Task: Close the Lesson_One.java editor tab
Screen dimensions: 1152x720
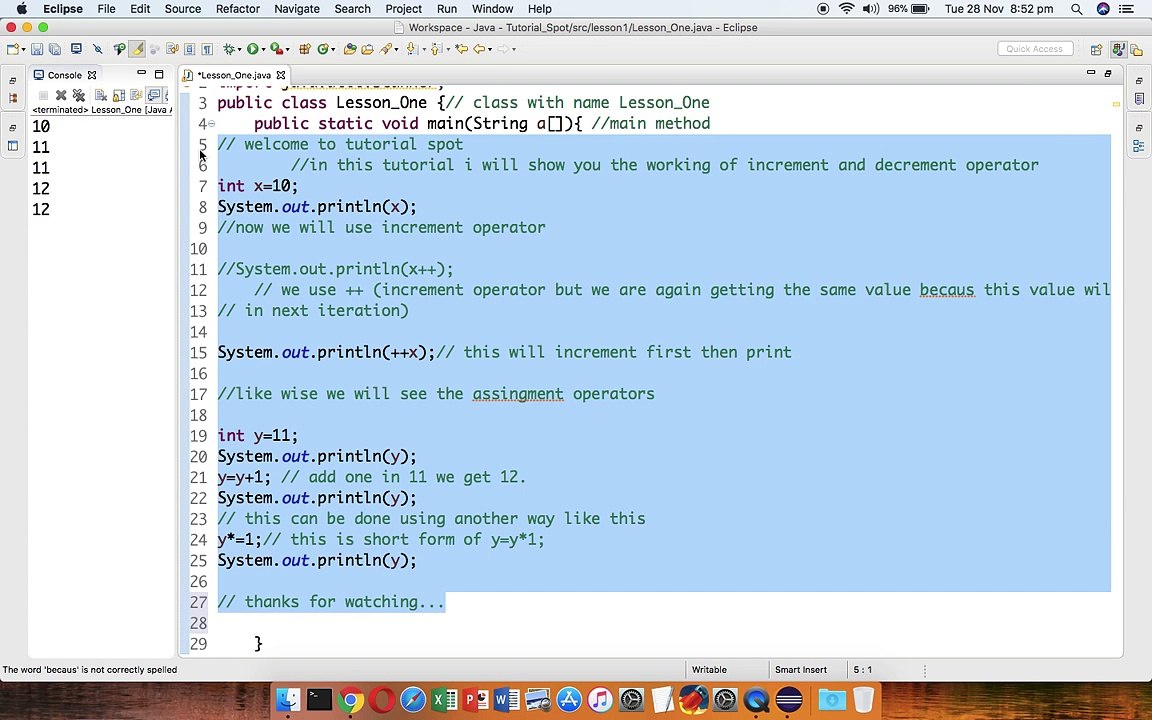Action: point(281,75)
